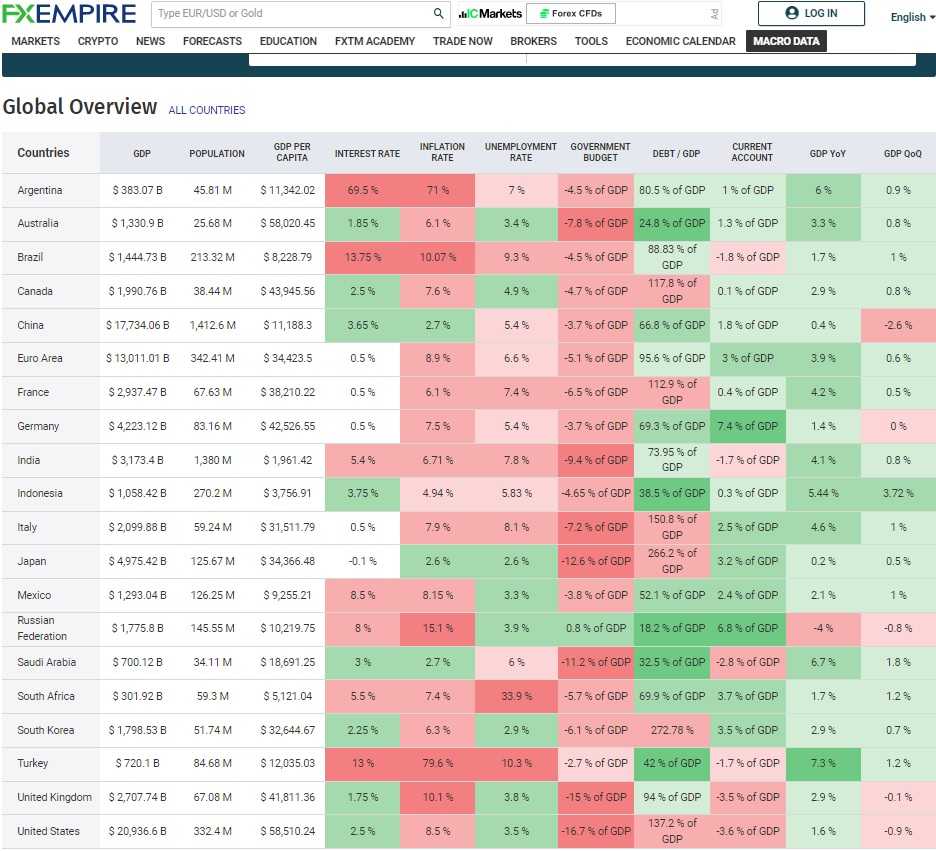This screenshot has height=851, width=936.
Task: Click the Argentina country row label
Action: (x=40, y=190)
